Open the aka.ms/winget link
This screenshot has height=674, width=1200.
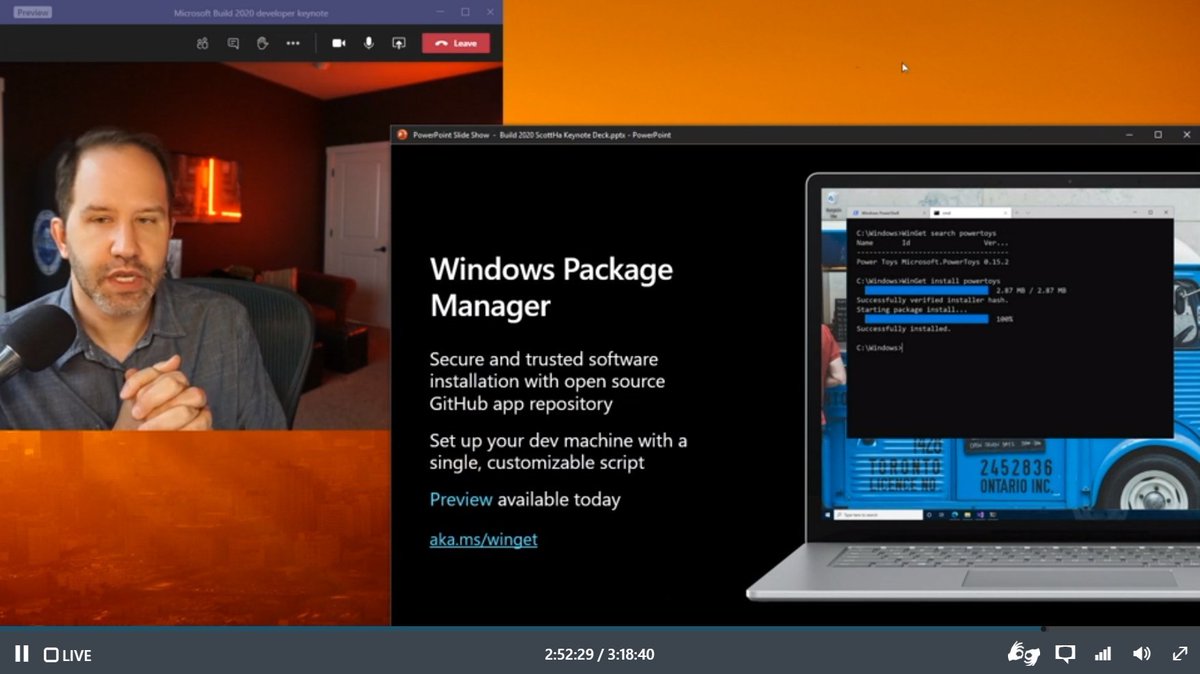point(482,539)
